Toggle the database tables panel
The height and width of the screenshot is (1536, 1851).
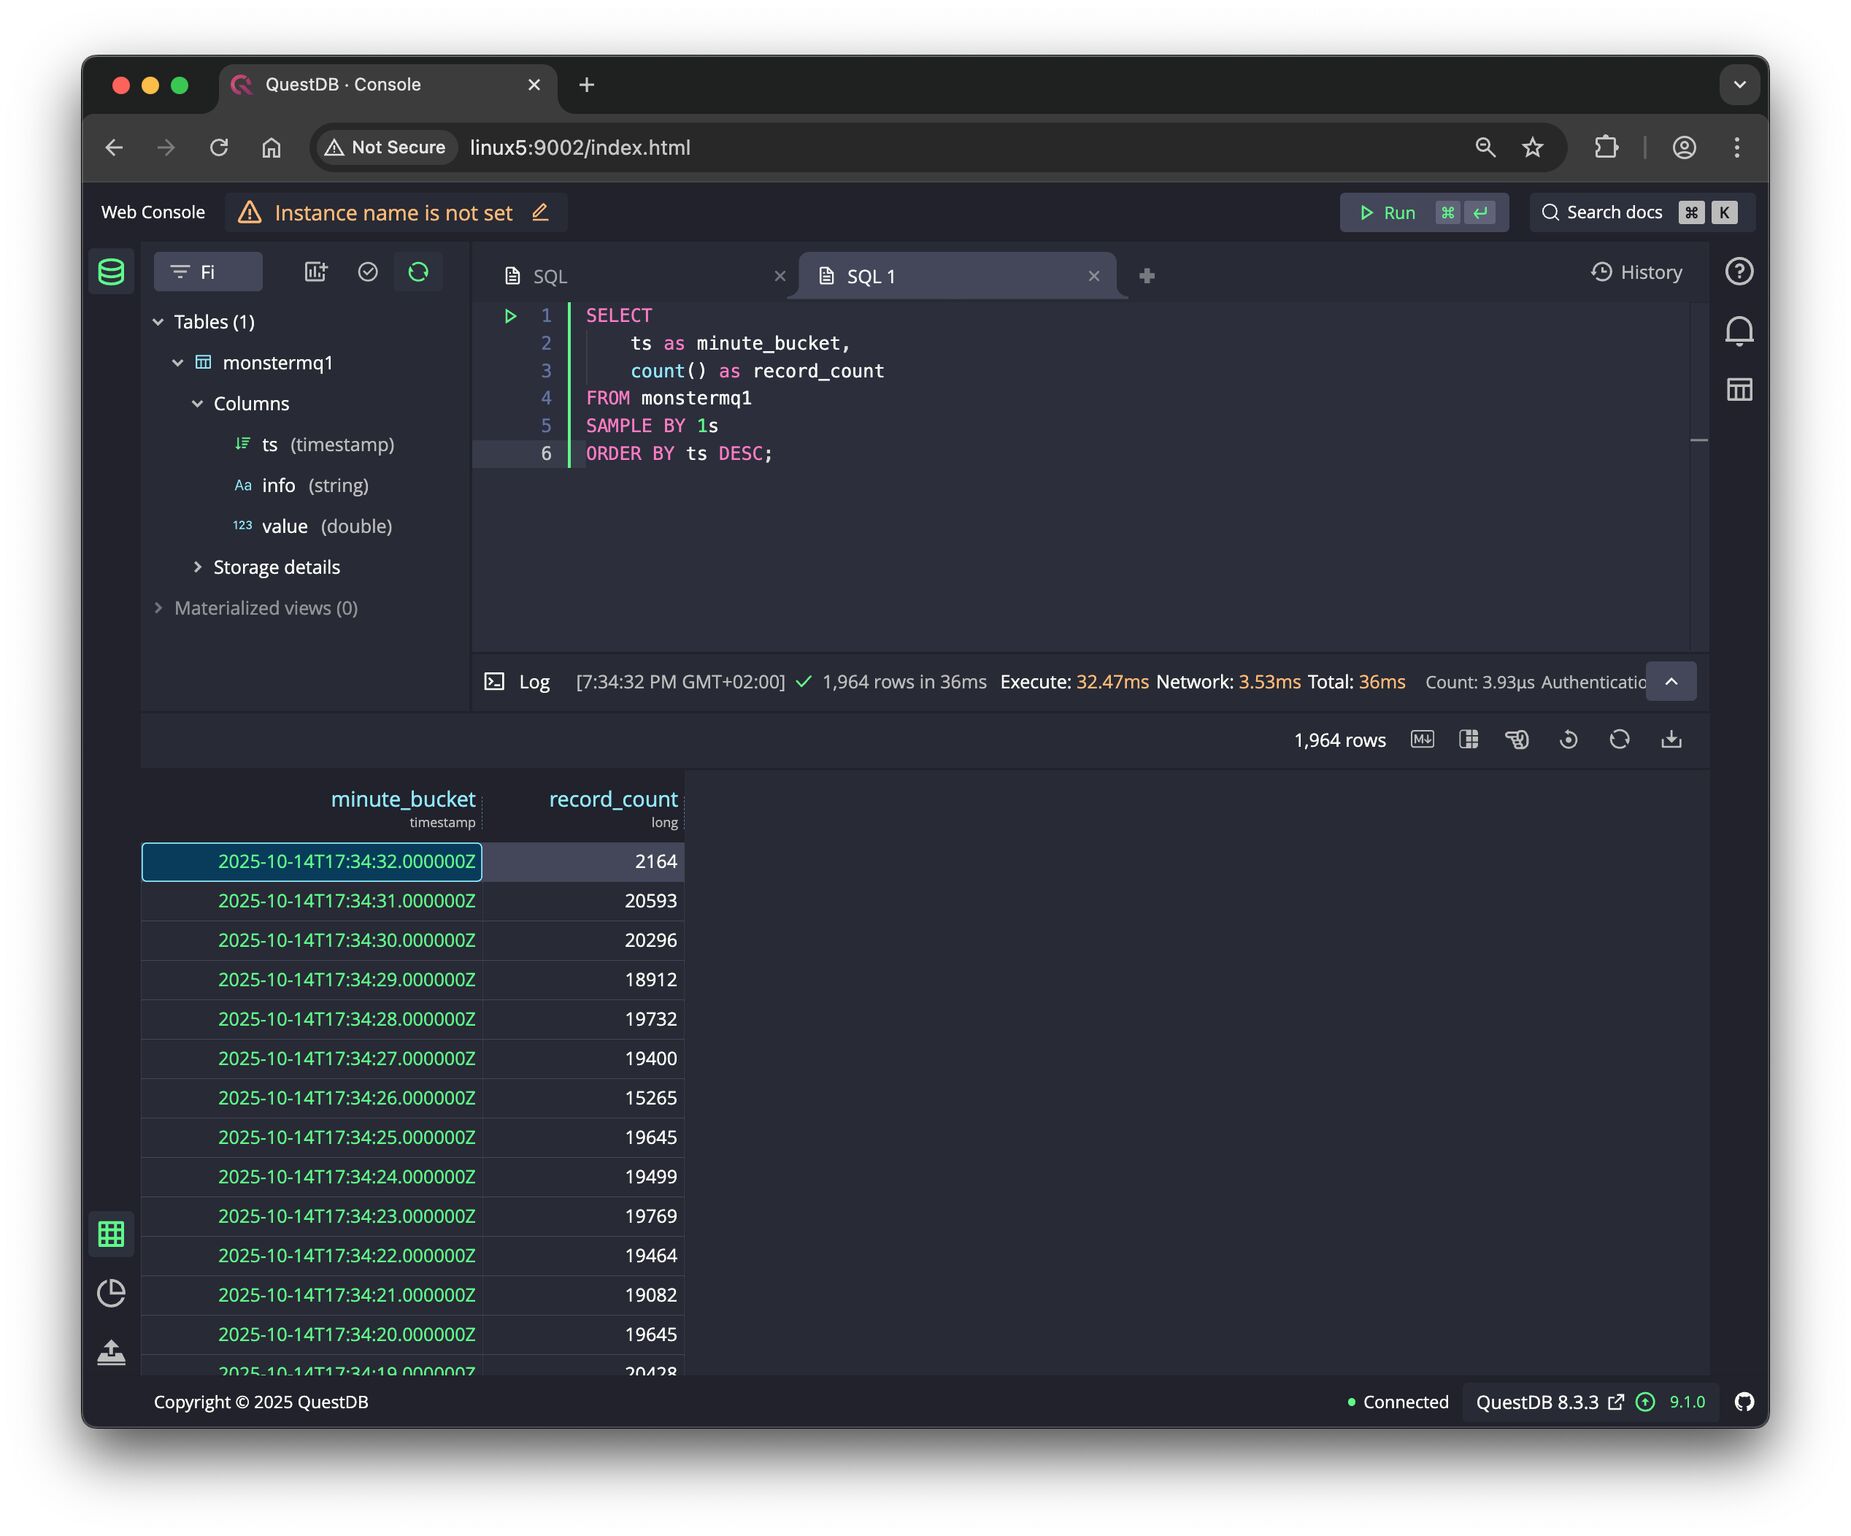[111, 272]
